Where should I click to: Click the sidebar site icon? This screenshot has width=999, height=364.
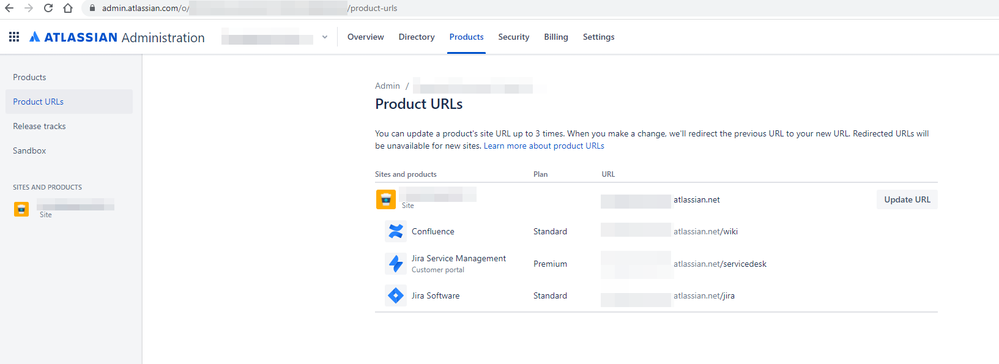point(21,209)
